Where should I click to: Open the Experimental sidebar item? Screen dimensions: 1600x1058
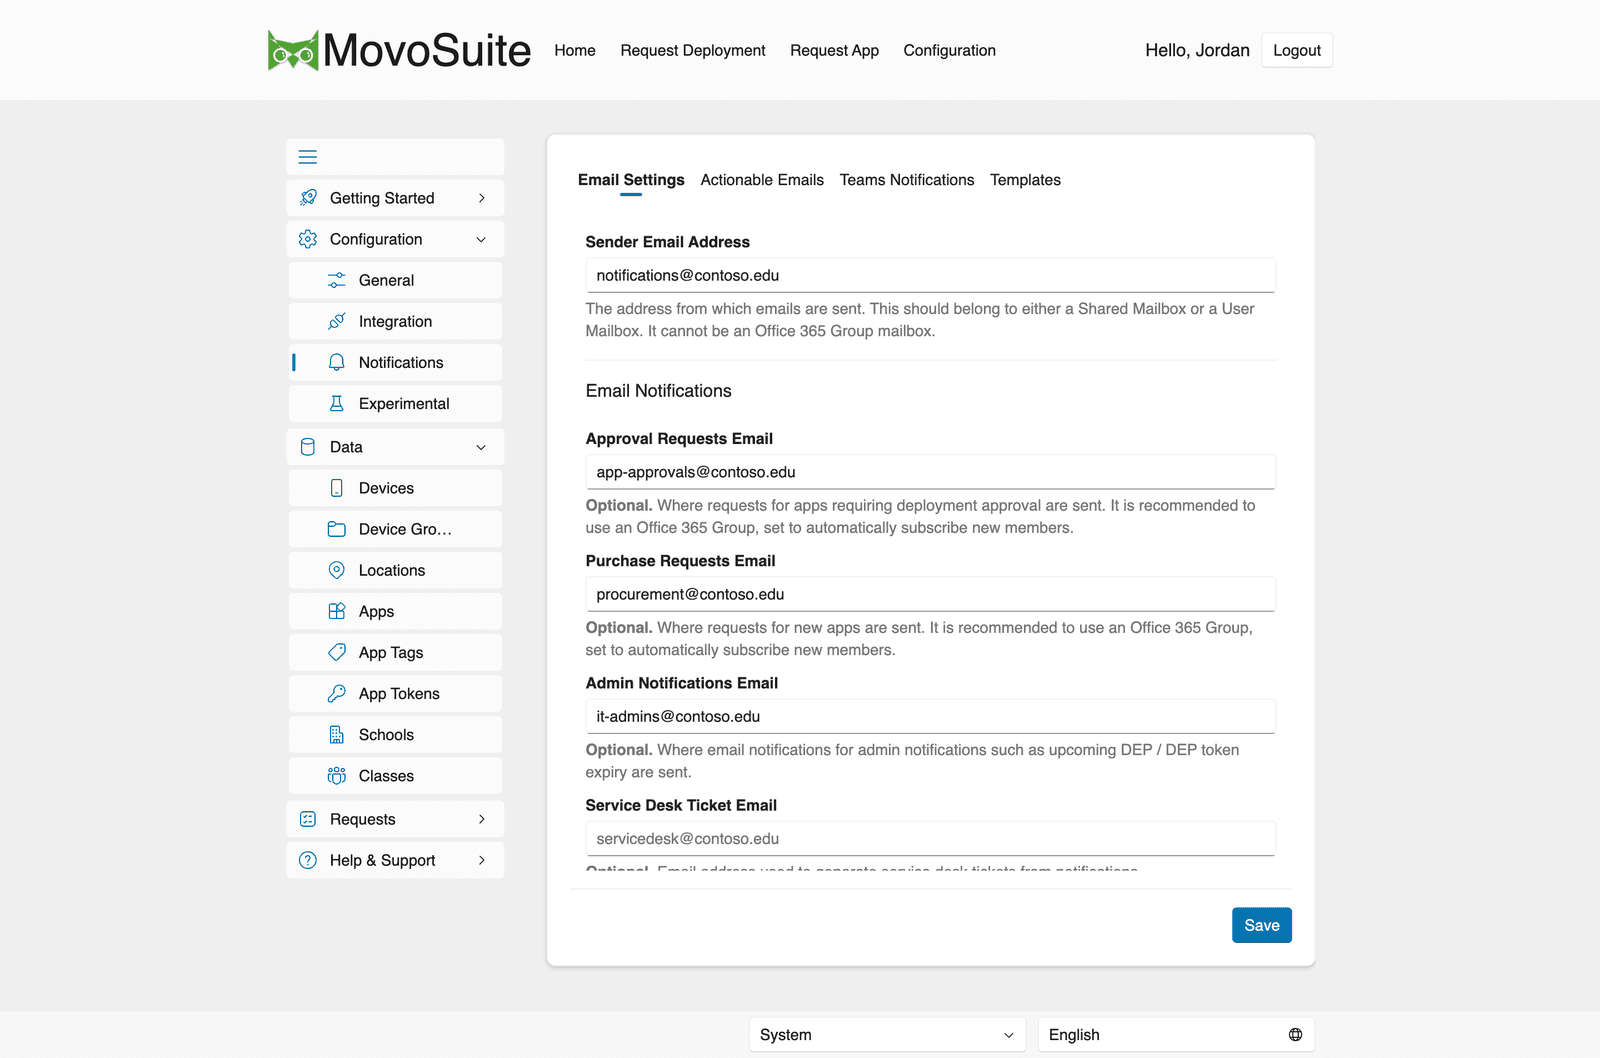(x=396, y=403)
